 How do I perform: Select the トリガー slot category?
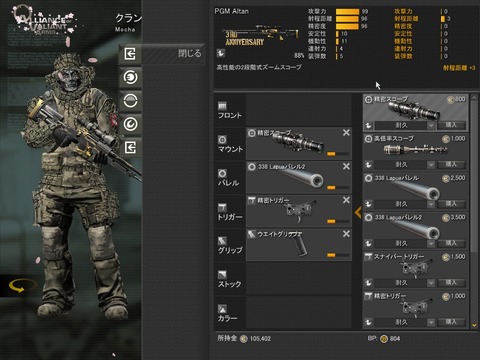click(x=230, y=212)
